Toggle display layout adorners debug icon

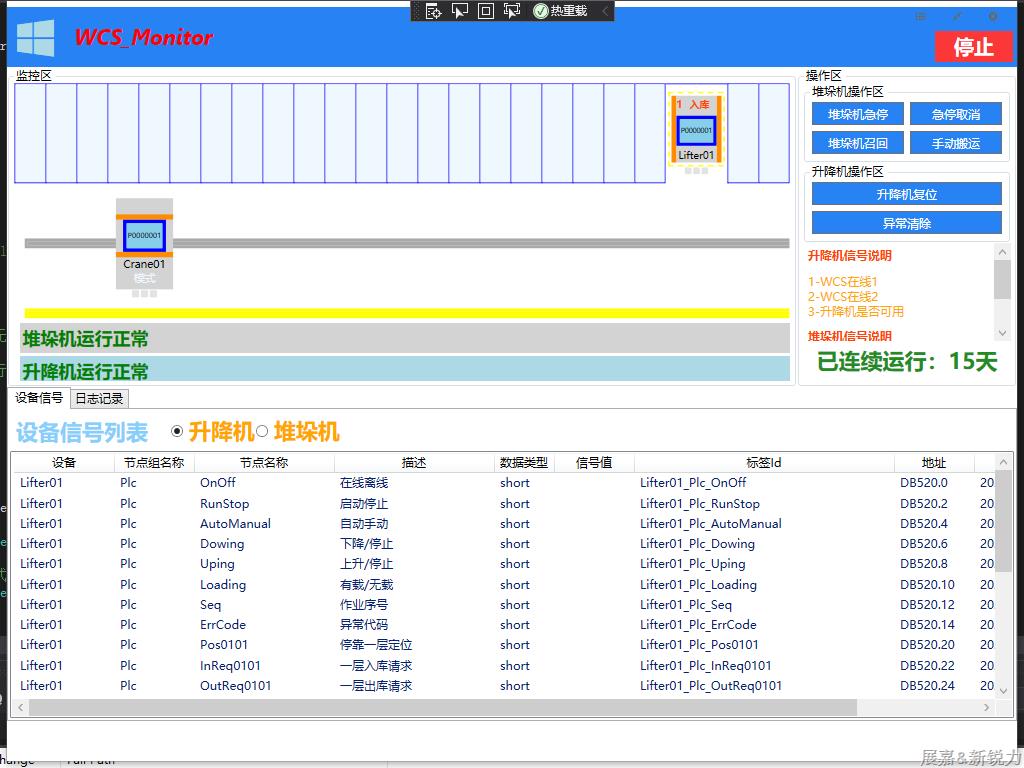pyautogui.click(x=486, y=11)
